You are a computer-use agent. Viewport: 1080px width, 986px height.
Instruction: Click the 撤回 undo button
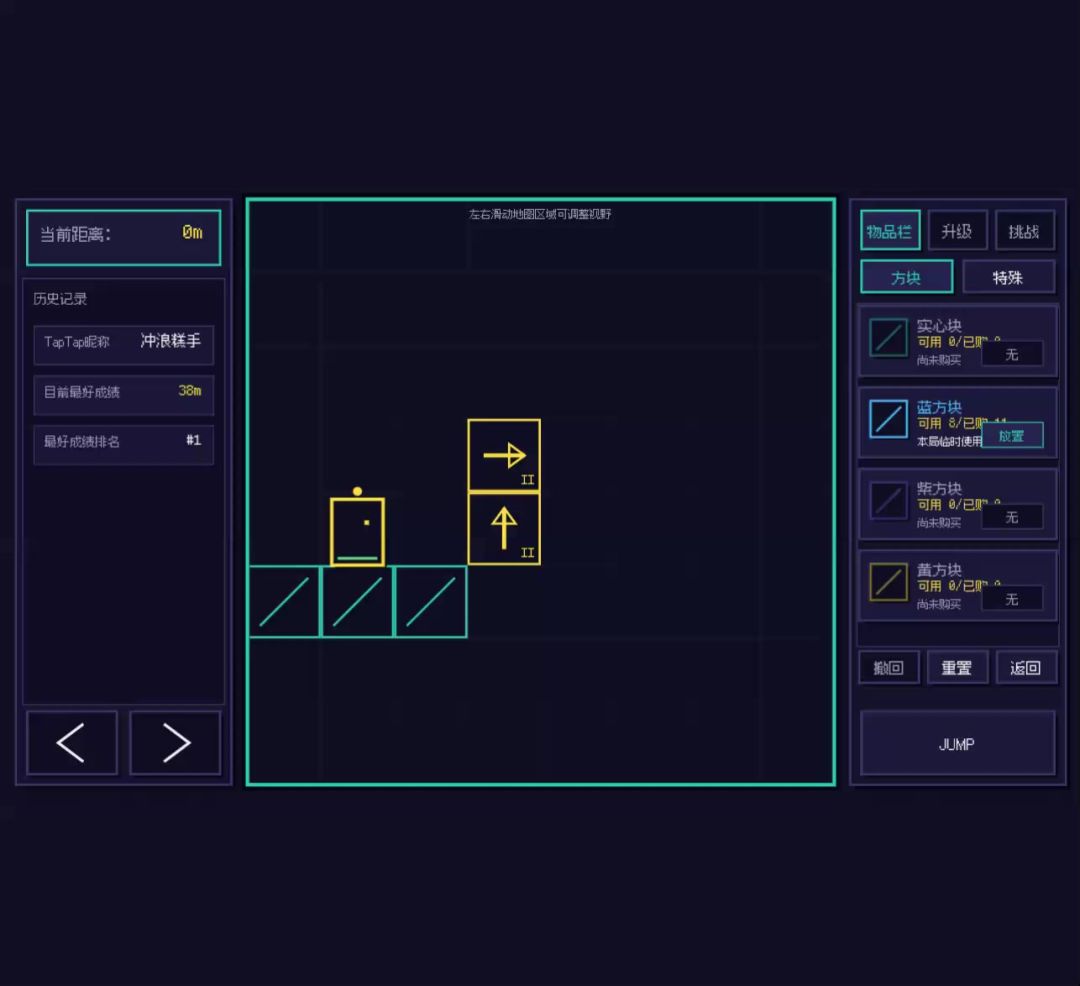coord(889,667)
